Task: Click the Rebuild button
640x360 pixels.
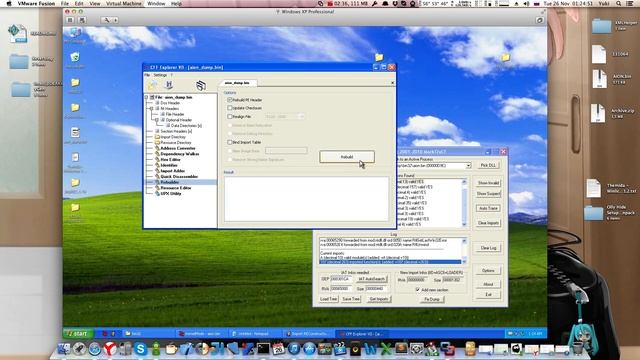Action: (x=347, y=157)
